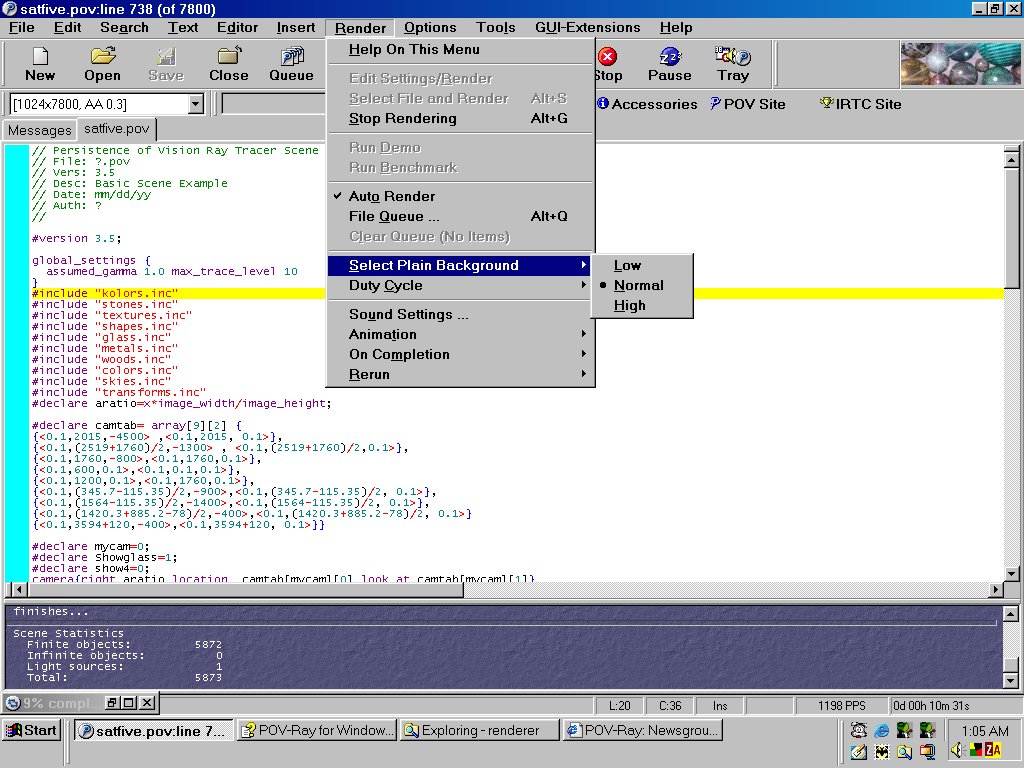Click the volume speaker tray icon

[958, 750]
